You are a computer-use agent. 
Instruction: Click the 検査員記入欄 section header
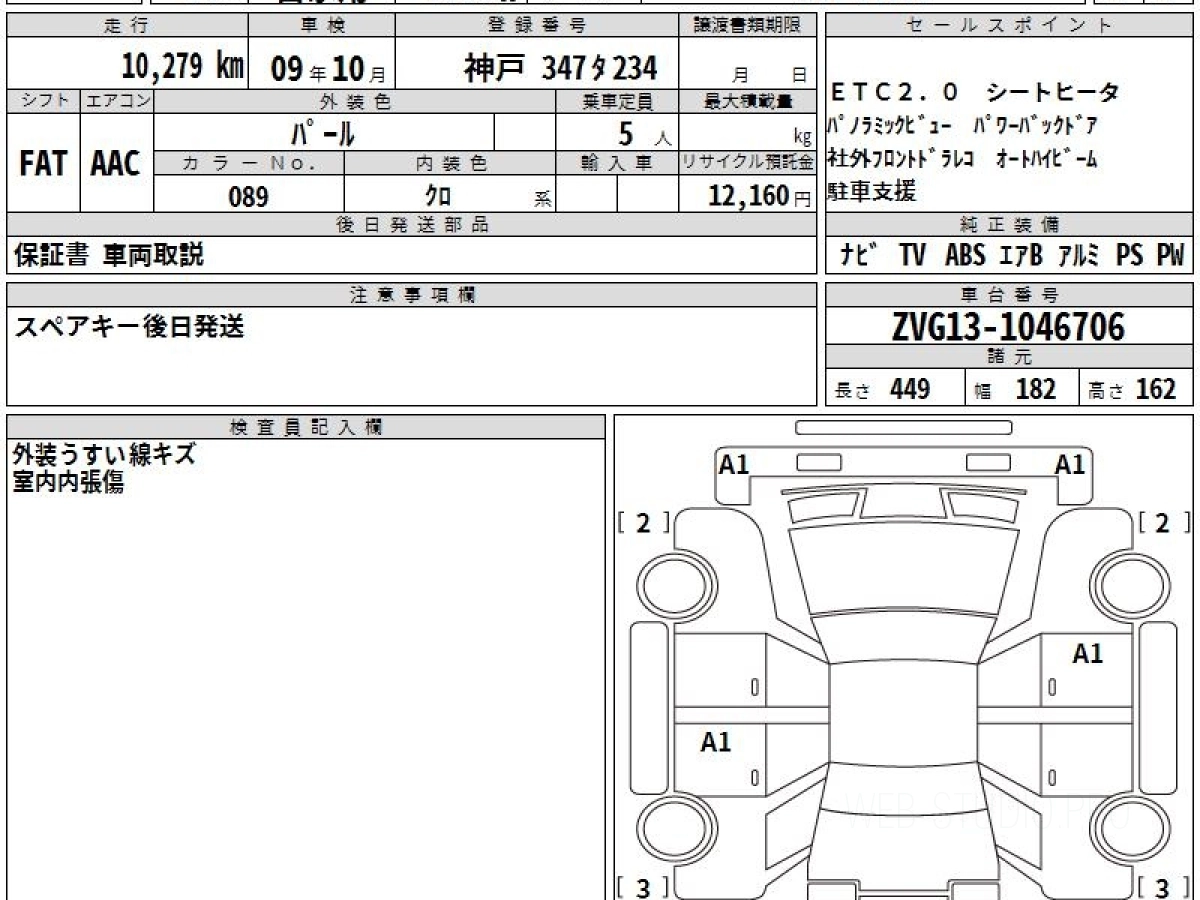tap(306, 427)
